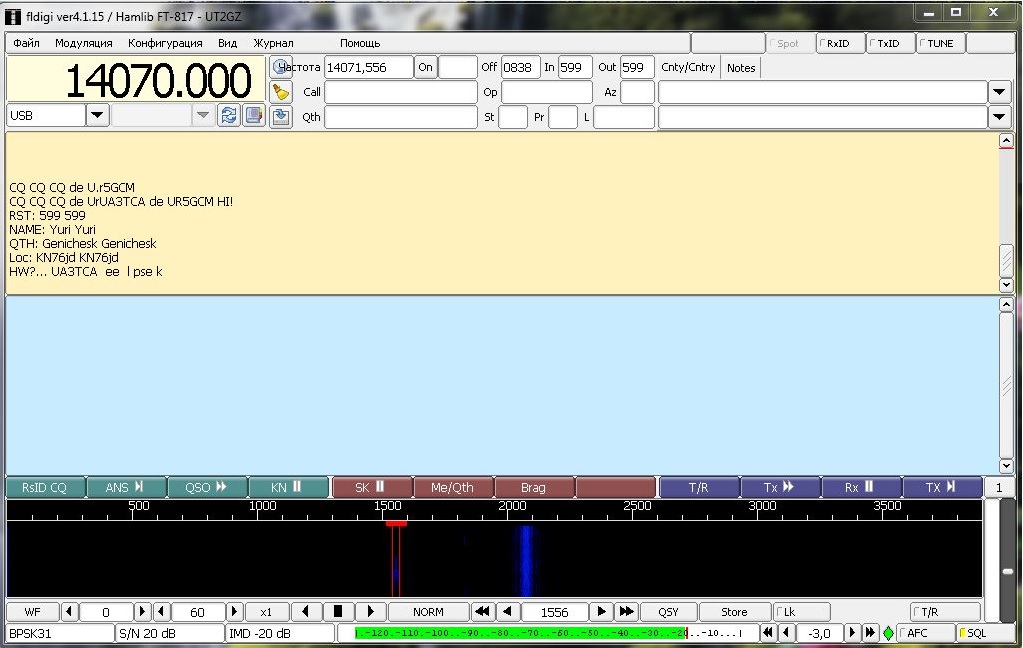
Task: Click the QSY button
Action: [x=668, y=612]
